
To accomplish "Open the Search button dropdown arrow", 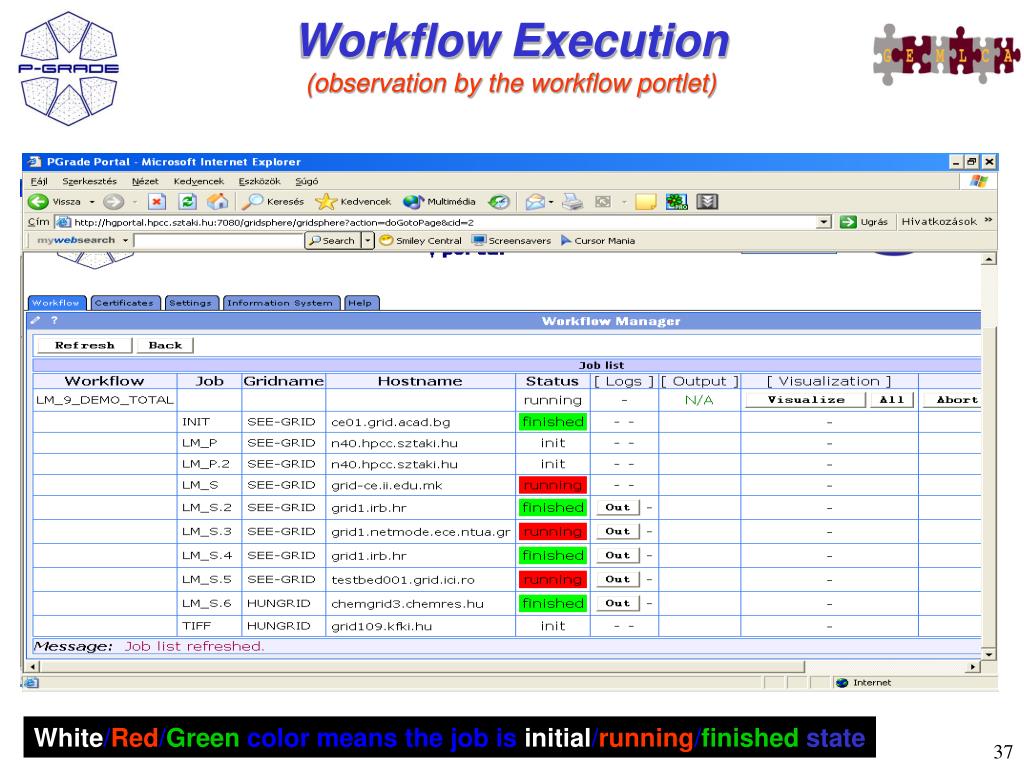I will tap(368, 240).
